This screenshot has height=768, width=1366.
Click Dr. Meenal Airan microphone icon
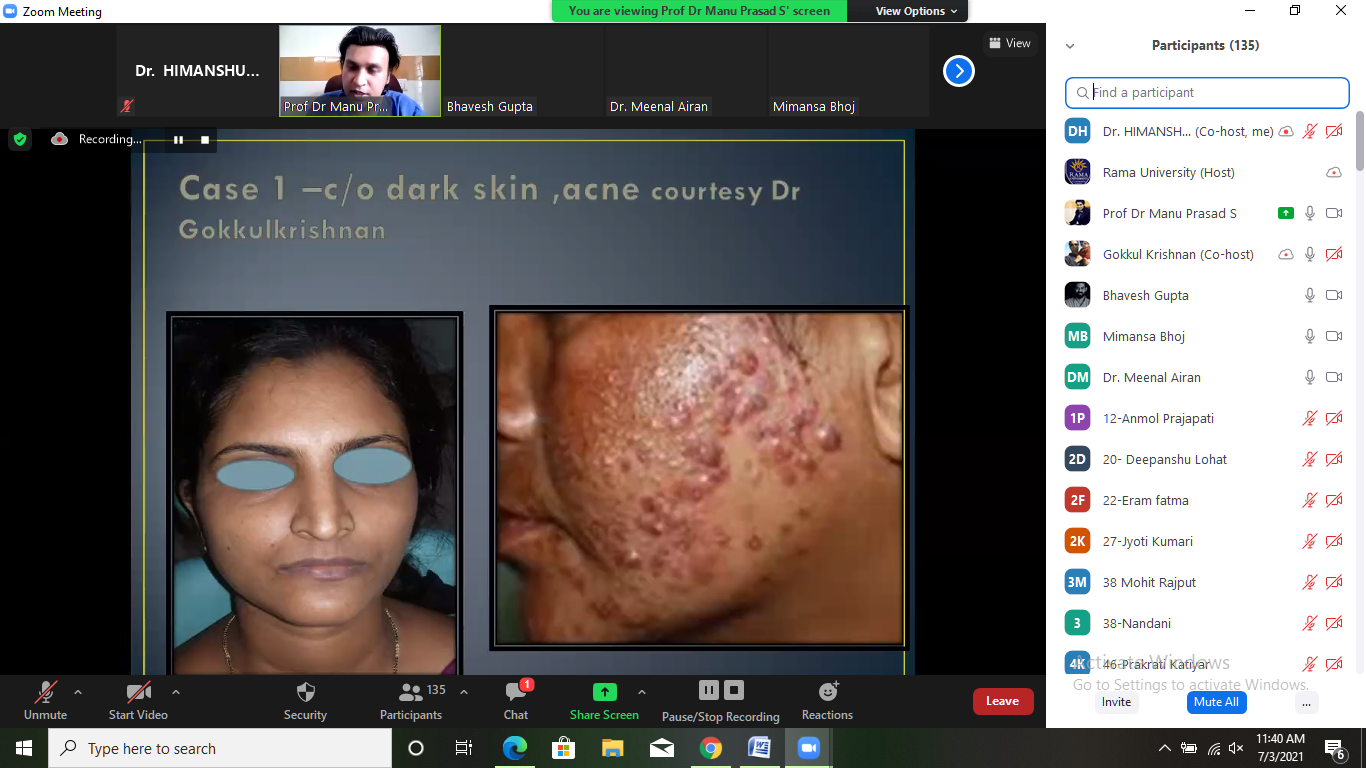point(1310,377)
